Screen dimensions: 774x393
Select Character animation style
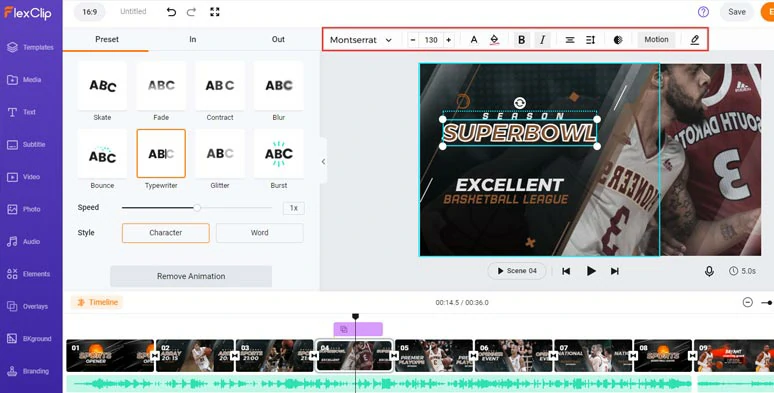pyautogui.click(x=166, y=233)
